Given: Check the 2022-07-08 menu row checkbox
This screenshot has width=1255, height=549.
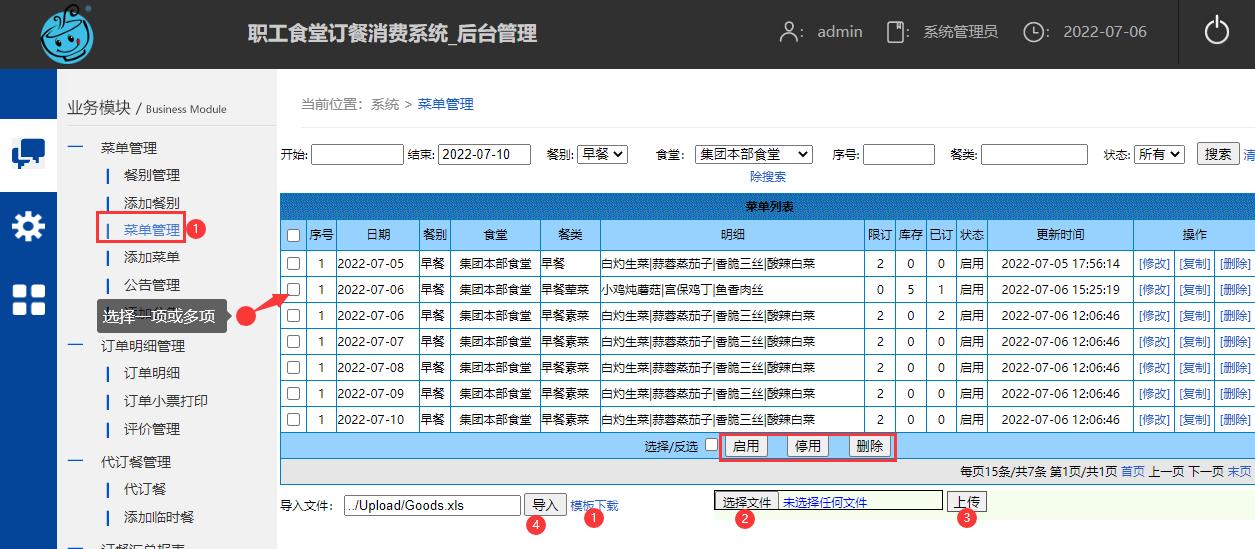Looking at the screenshot, I should (x=293, y=368).
